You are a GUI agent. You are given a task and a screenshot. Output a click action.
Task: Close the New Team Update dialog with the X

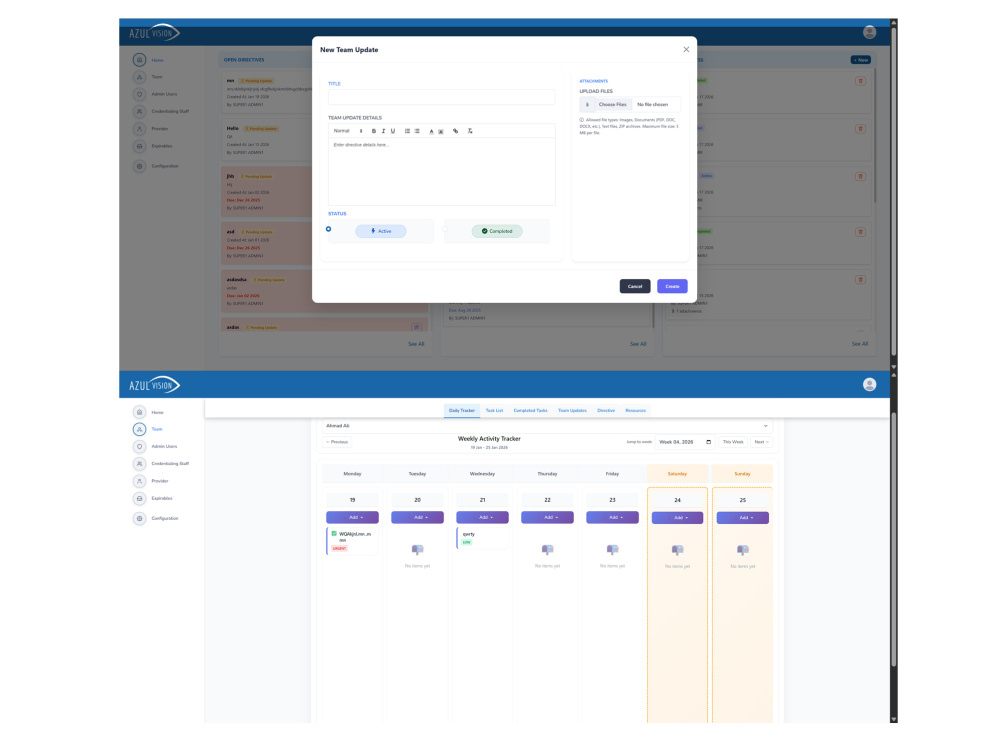[x=686, y=49]
